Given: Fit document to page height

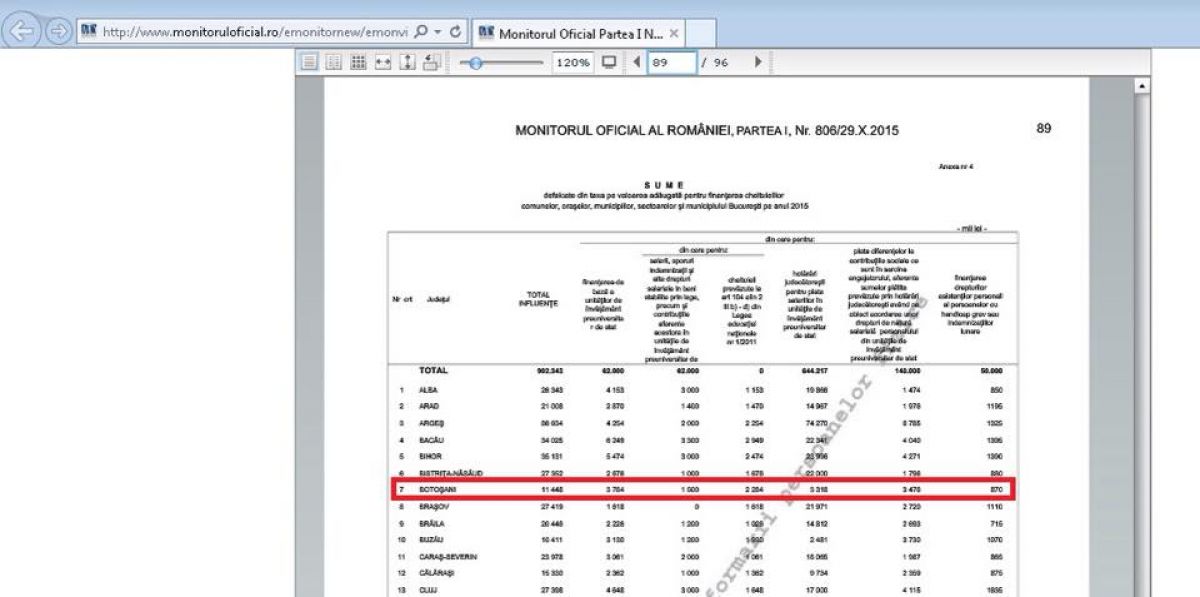Looking at the screenshot, I should [407, 62].
